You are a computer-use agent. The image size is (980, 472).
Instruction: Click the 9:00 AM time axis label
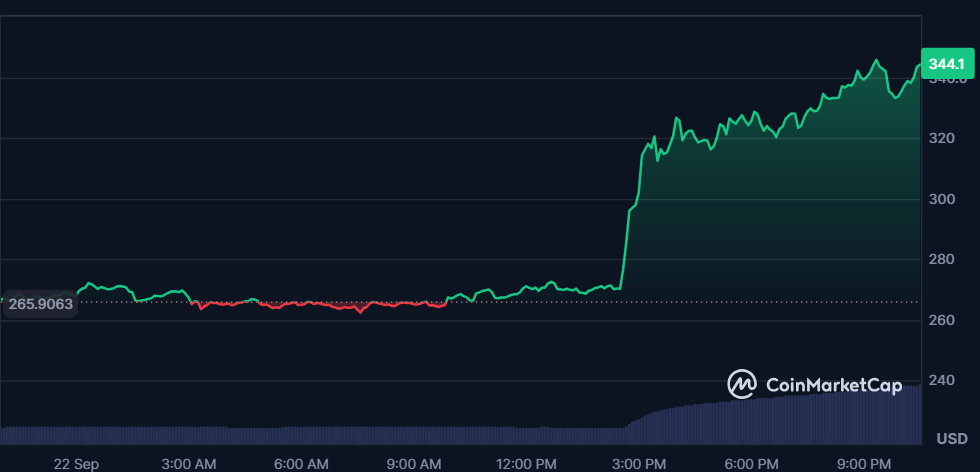tap(414, 464)
